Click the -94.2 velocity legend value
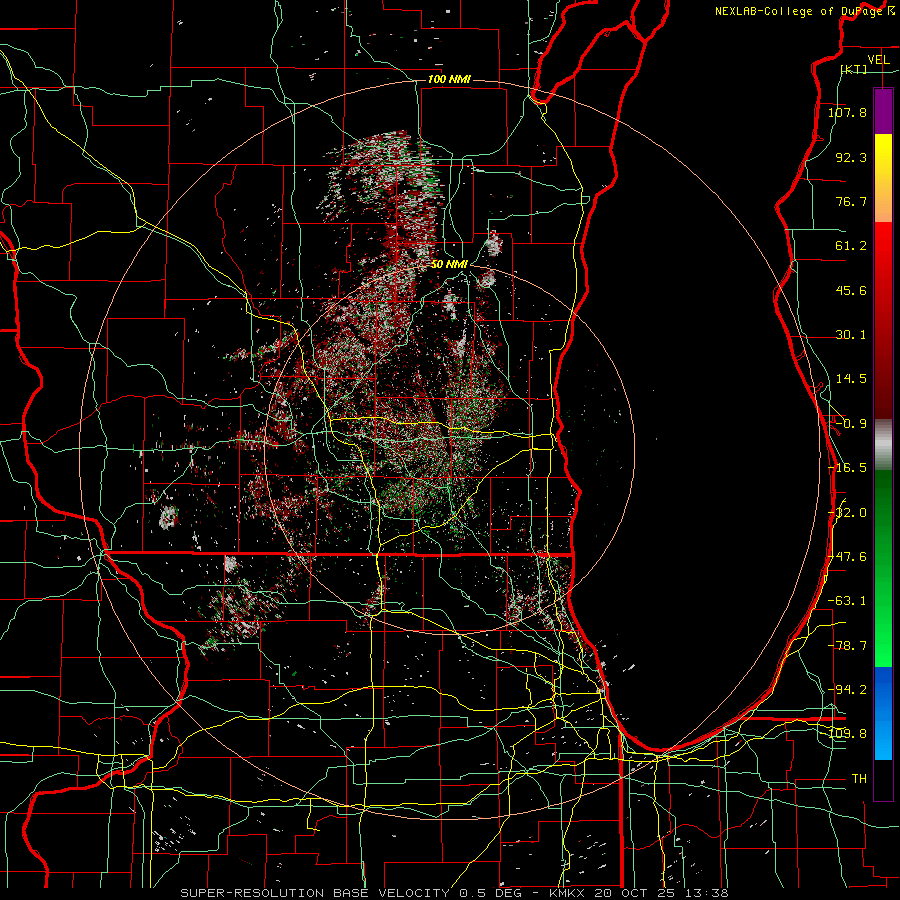The height and width of the screenshot is (900, 900). tap(847, 689)
